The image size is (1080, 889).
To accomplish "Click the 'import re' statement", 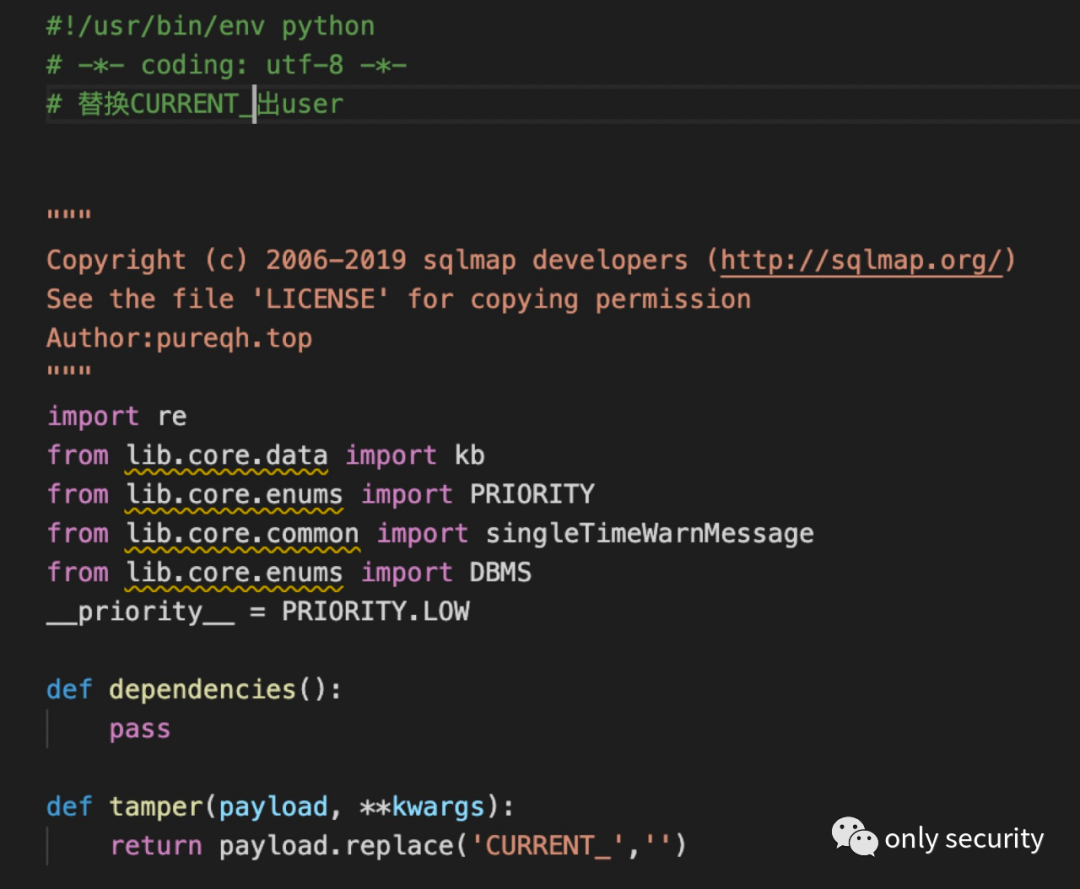I will [x=116, y=416].
